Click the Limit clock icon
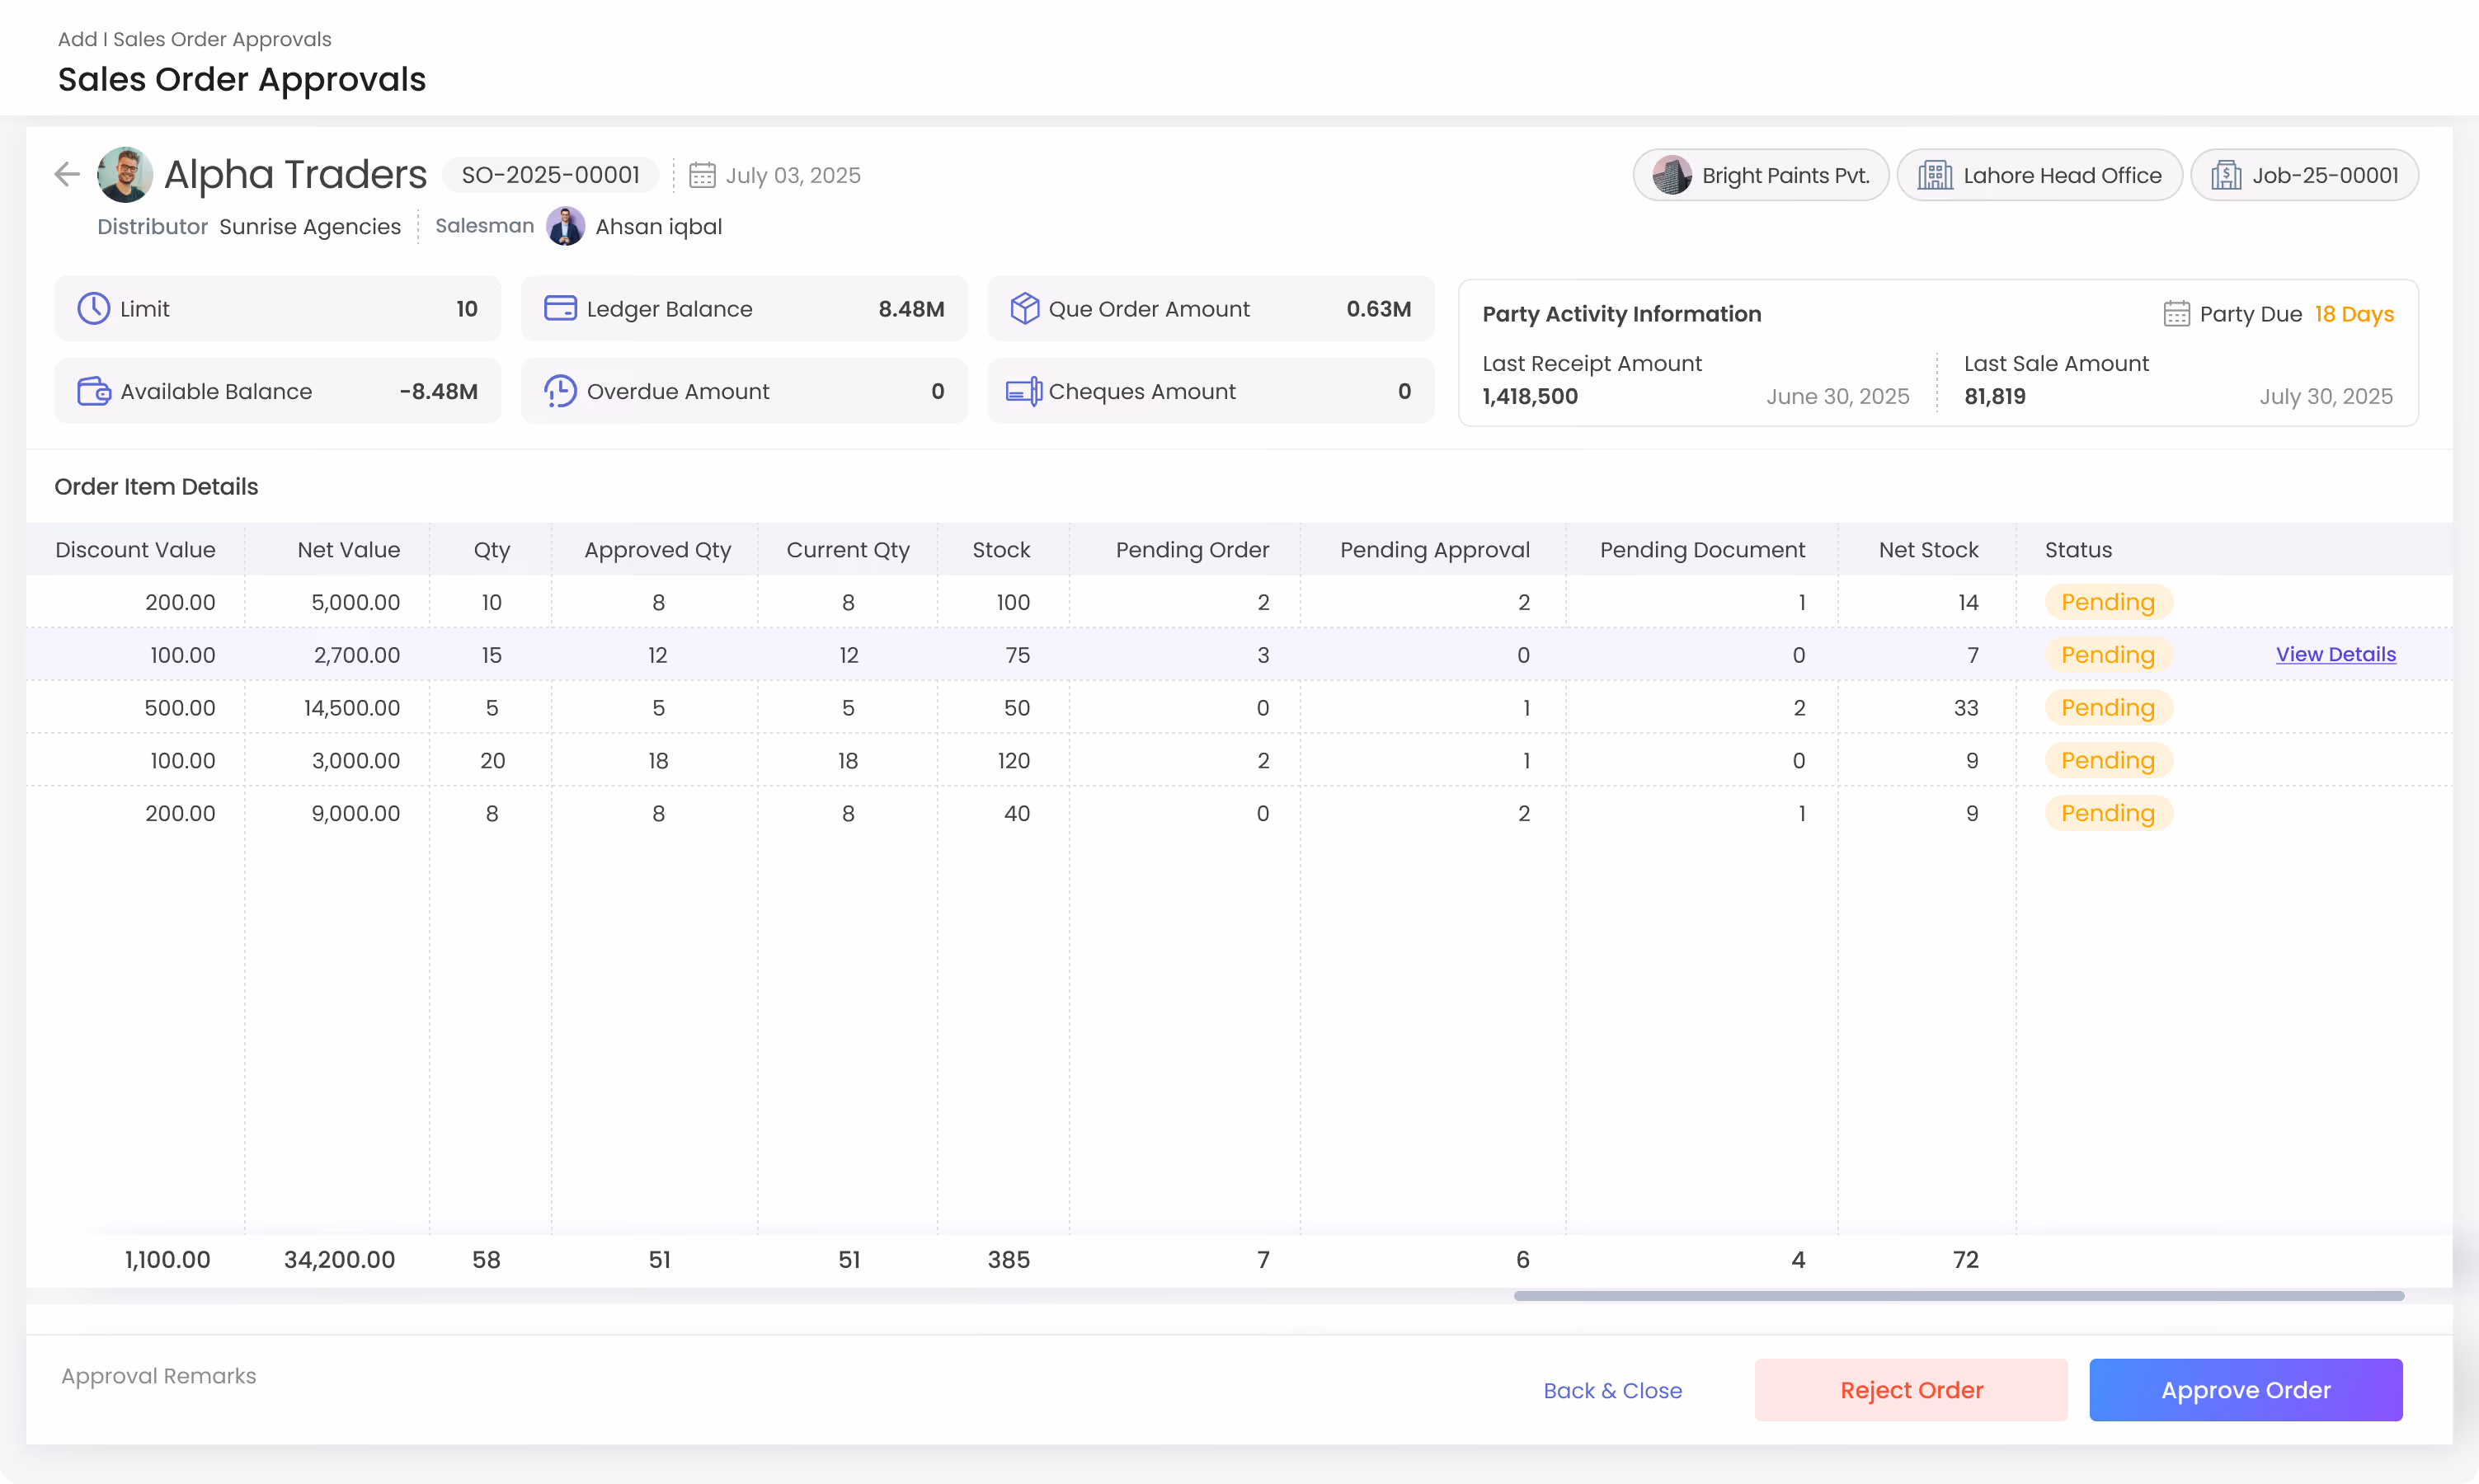Image resolution: width=2479 pixels, height=1484 pixels. point(94,308)
